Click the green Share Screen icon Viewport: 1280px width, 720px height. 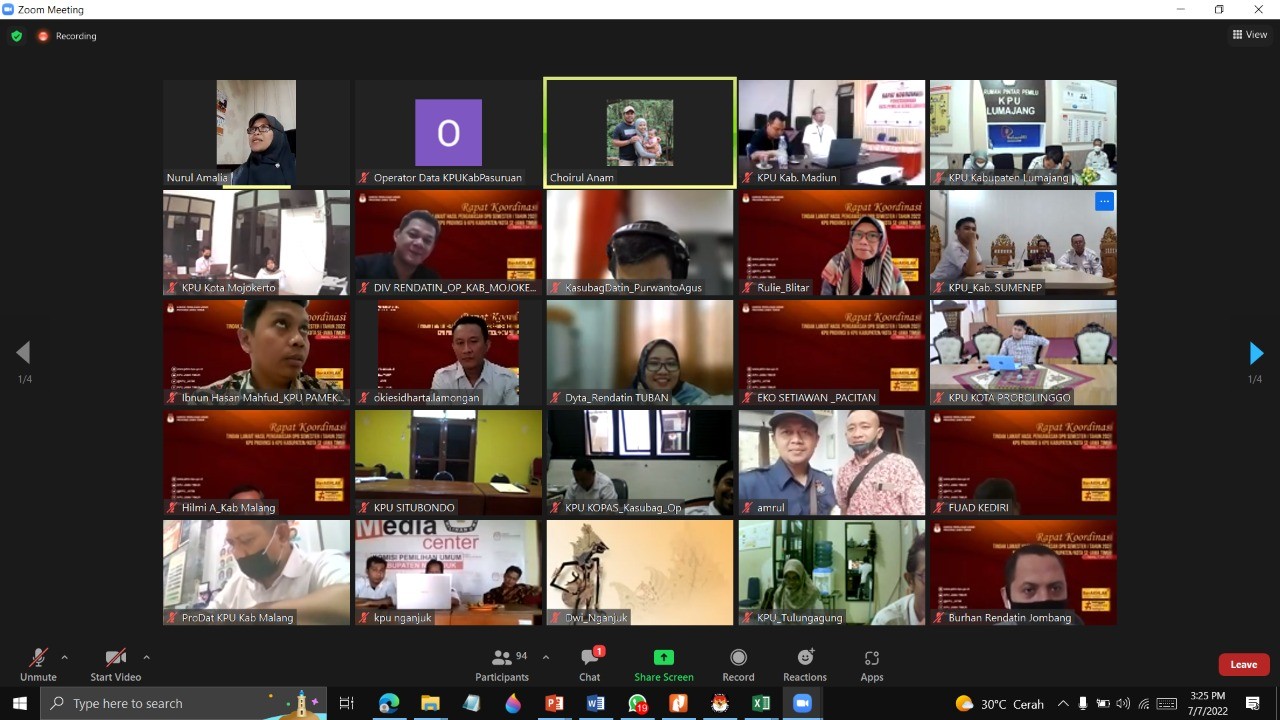point(664,664)
